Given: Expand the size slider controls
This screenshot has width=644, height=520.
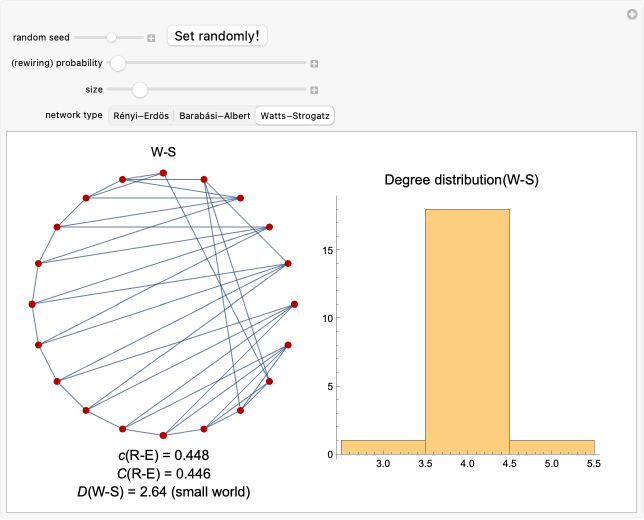Looking at the screenshot, I should point(314,90).
